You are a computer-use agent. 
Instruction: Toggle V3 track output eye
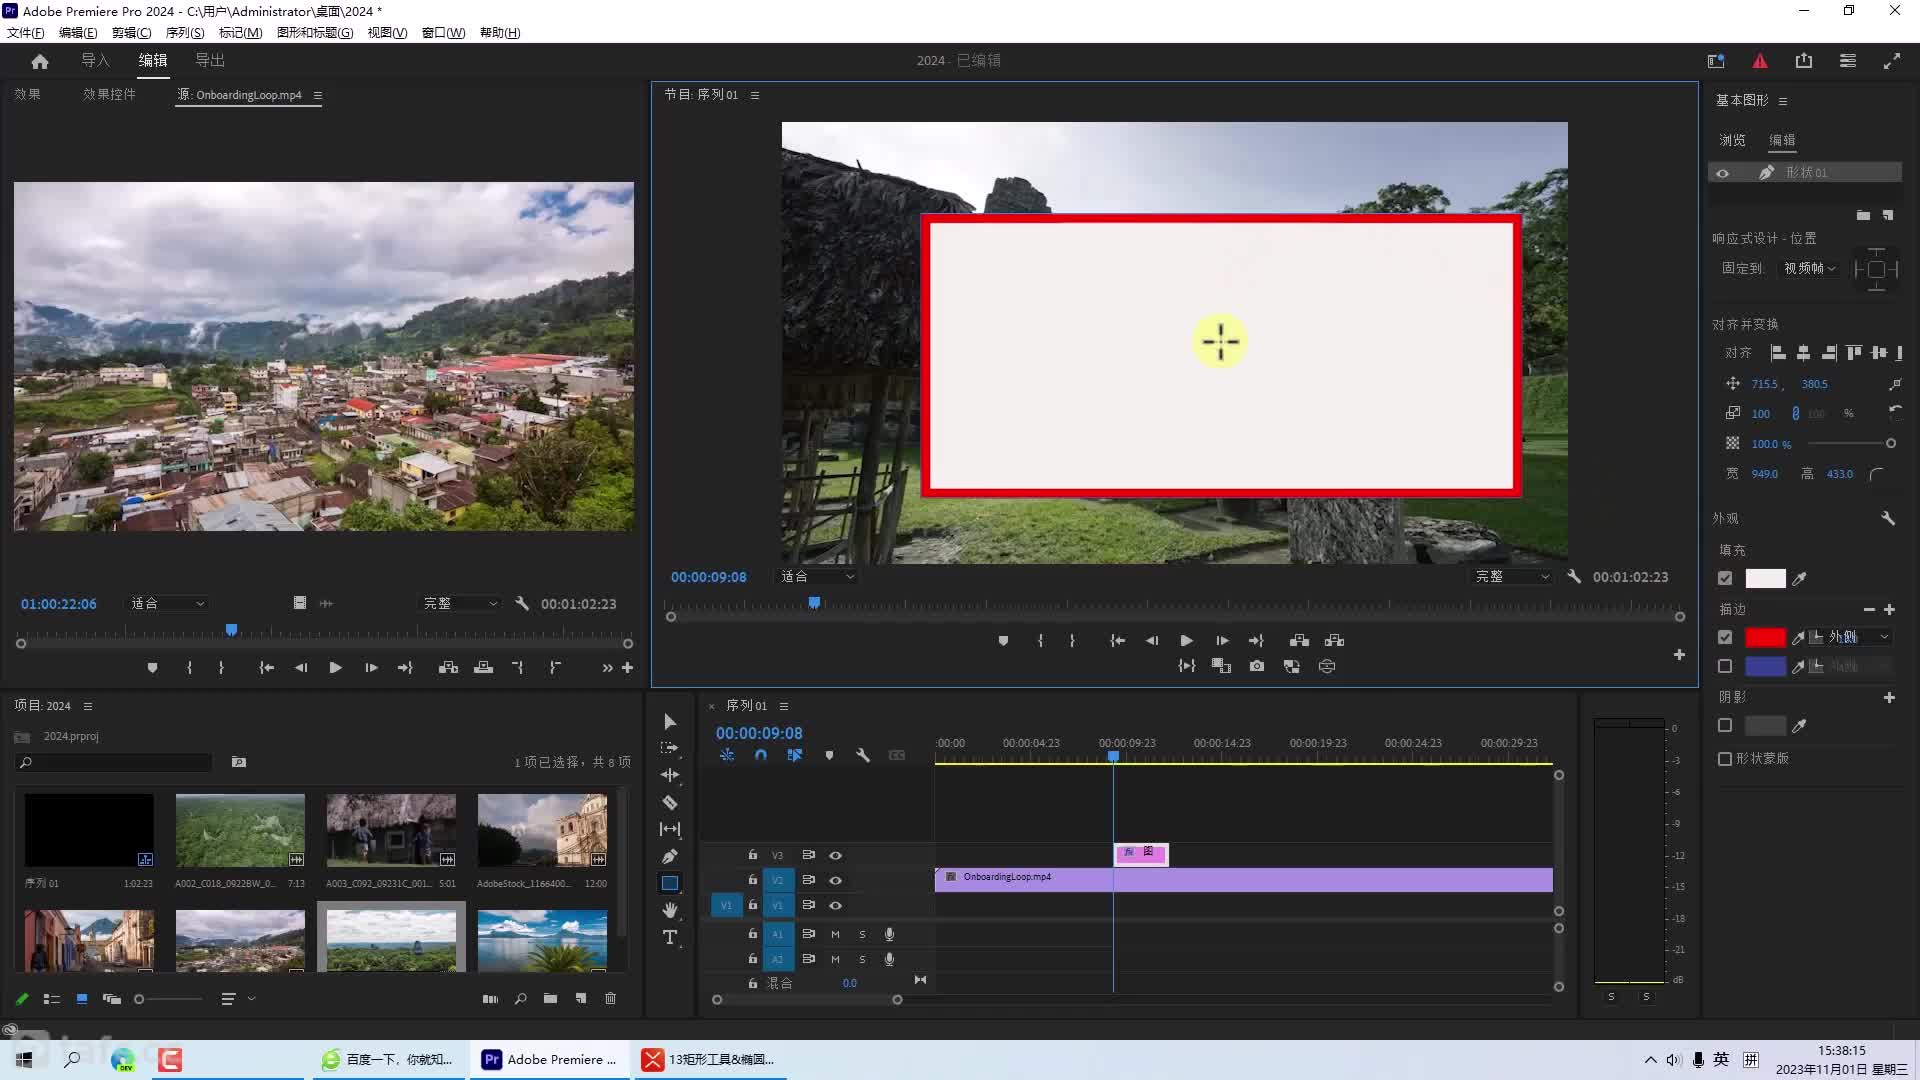tap(836, 856)
